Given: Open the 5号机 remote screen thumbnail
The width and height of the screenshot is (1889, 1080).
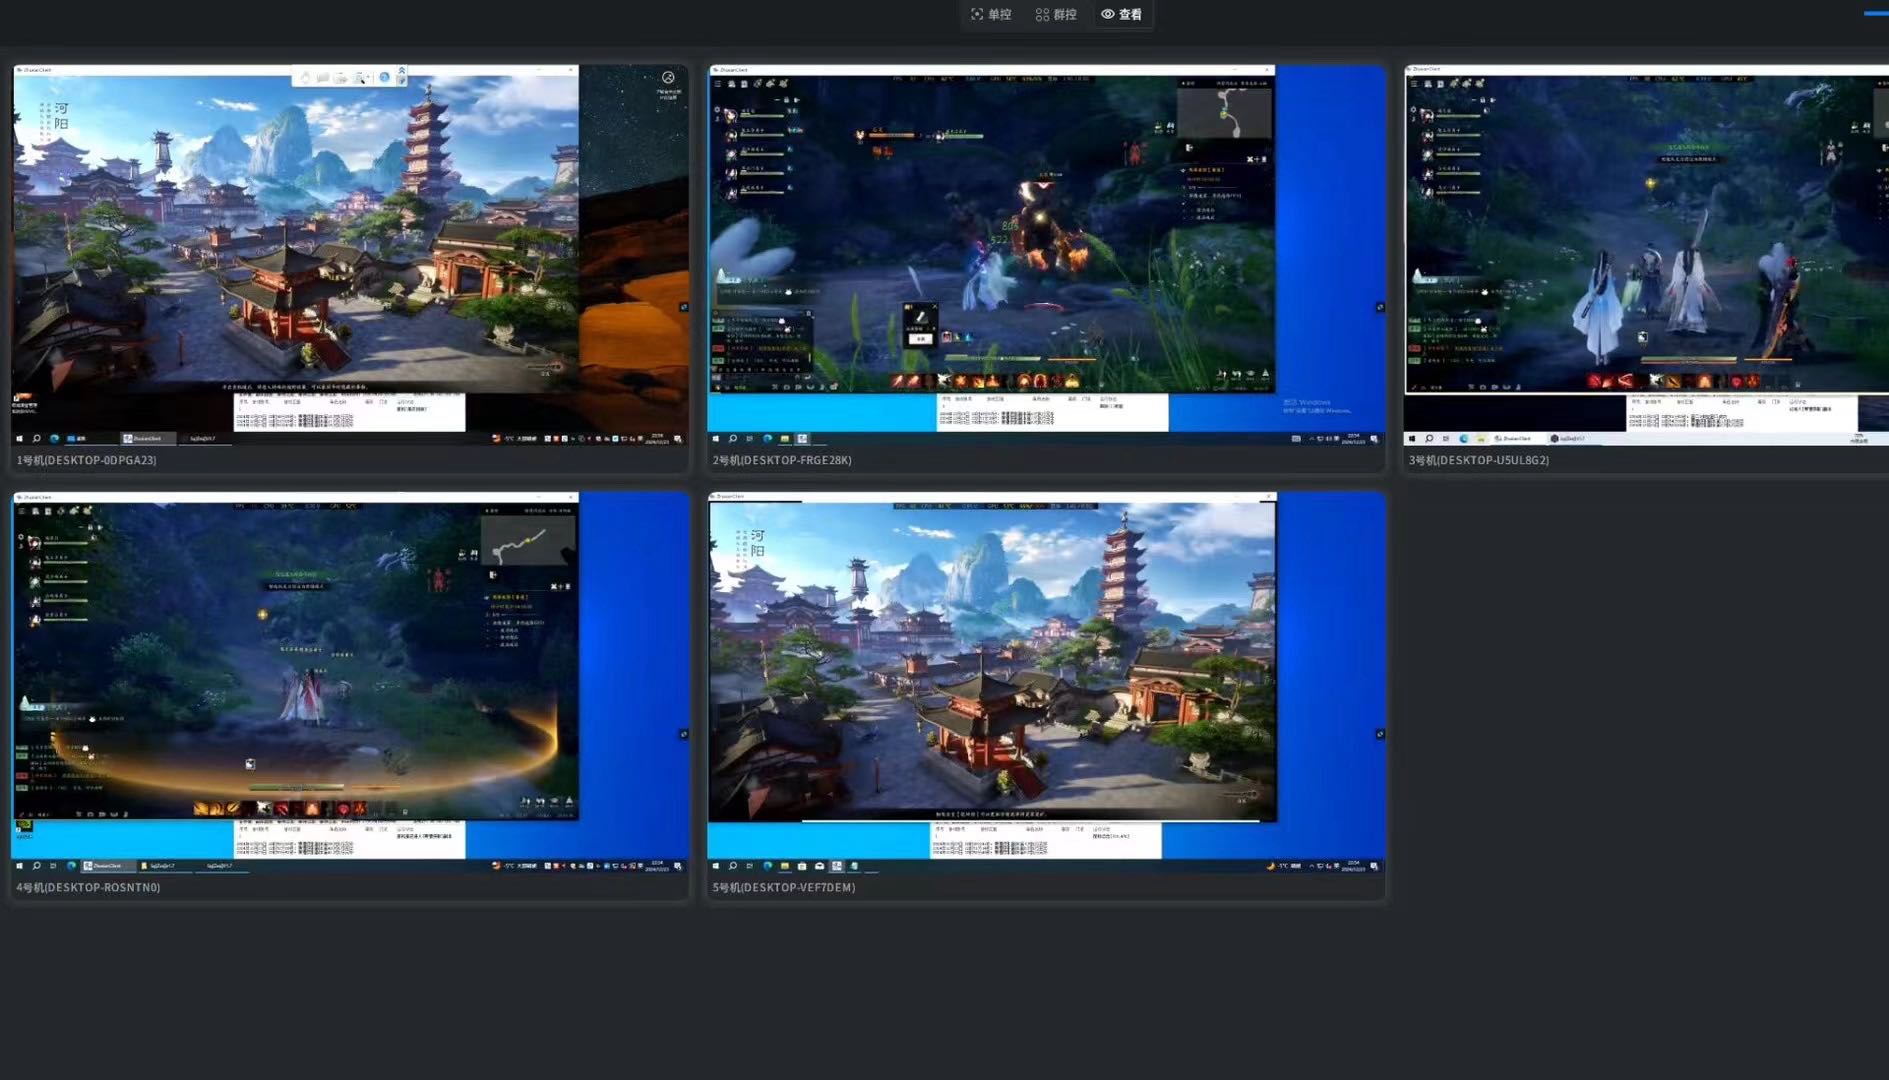Looking at the screenshot, I should pyautogui.click(x=1046, y=682).
